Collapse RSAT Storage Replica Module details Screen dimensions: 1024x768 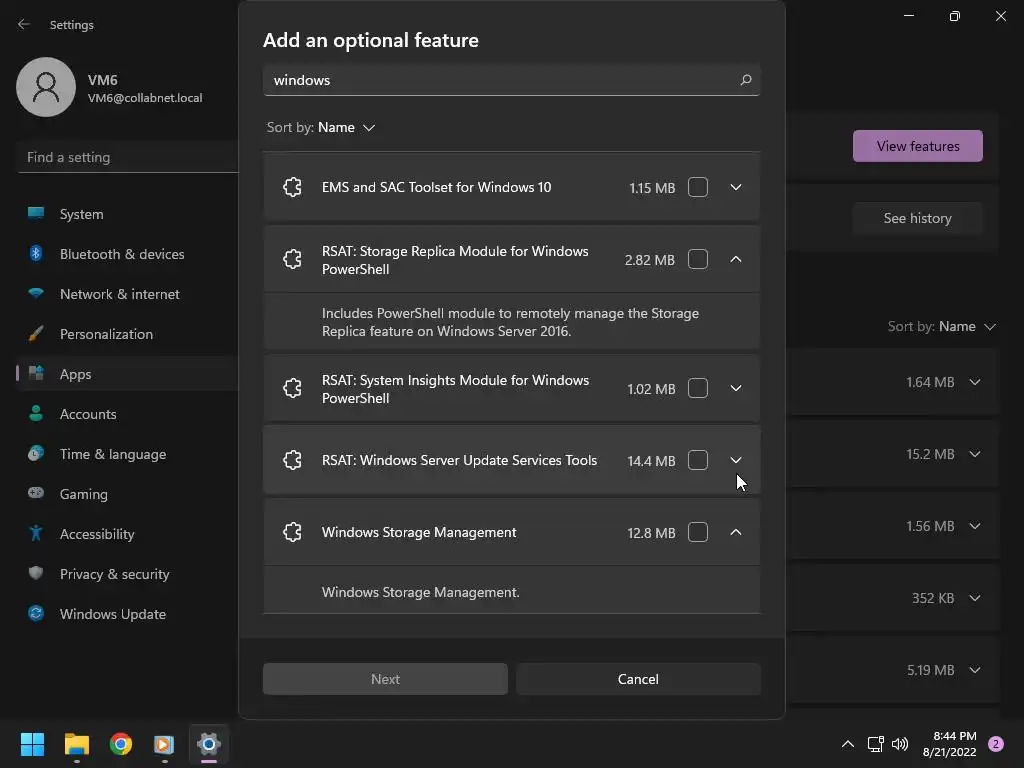tap(736, 259)
